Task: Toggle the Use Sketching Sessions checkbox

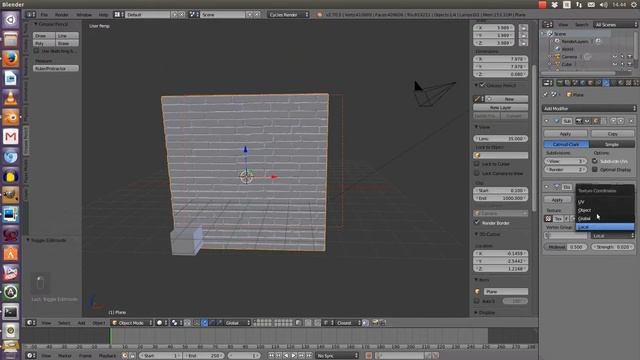Action: [36, 51]
